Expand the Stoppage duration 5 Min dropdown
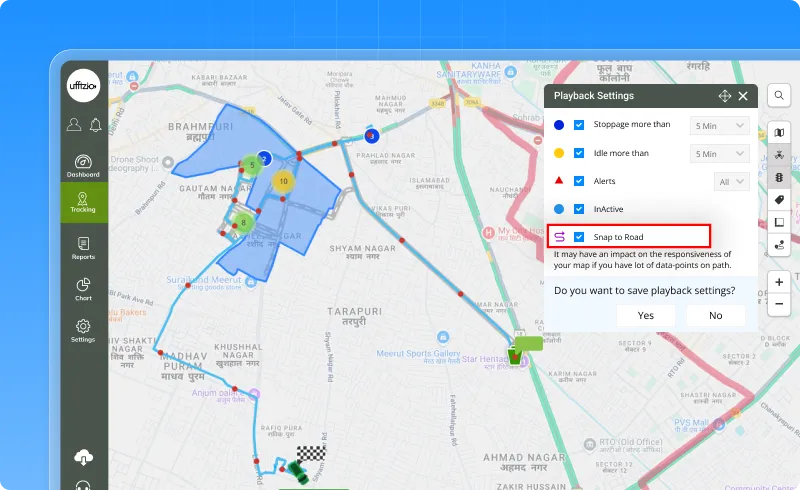800x490 pixels. click(720, 125)
